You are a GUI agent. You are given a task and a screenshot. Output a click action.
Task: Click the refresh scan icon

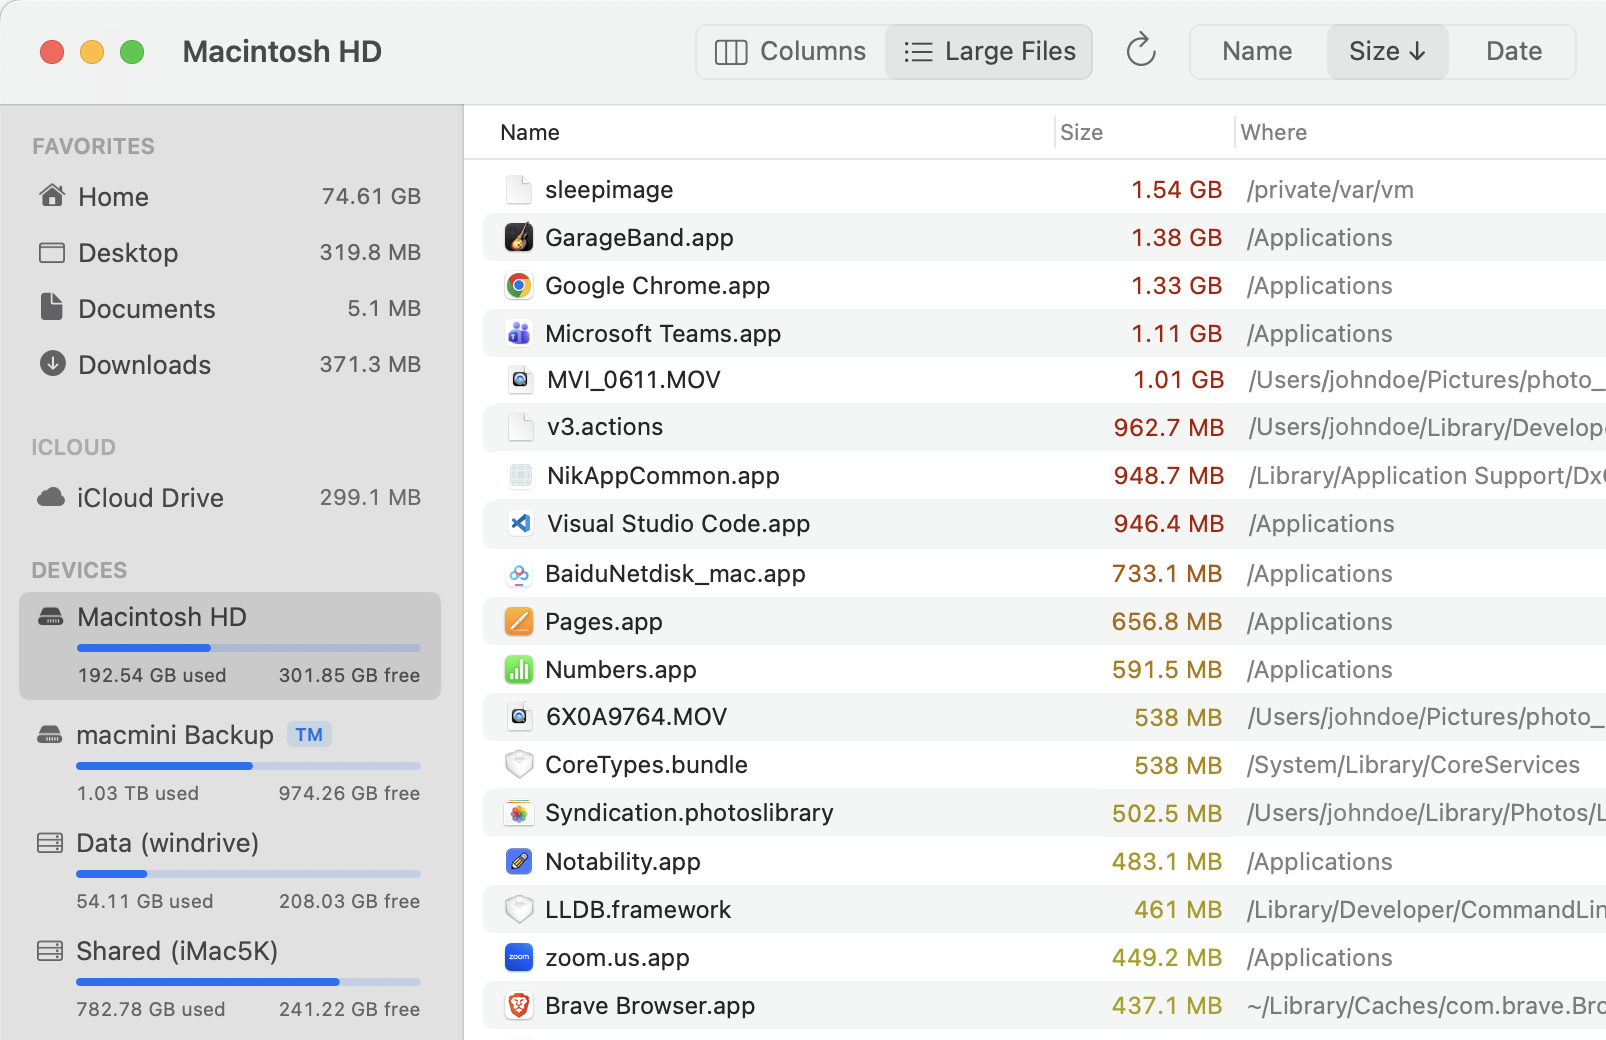[1141, 51]
